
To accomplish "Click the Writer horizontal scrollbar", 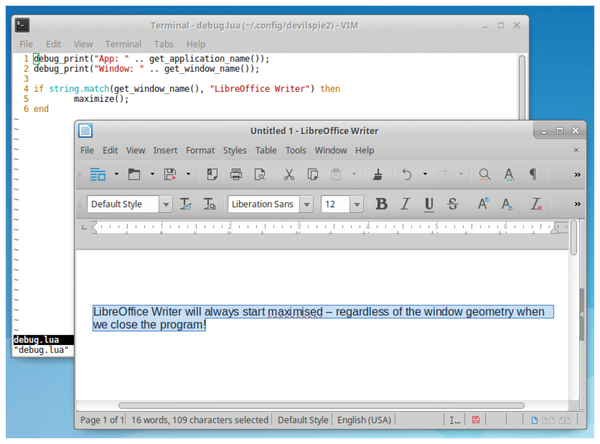I will [x=321, y=405].
